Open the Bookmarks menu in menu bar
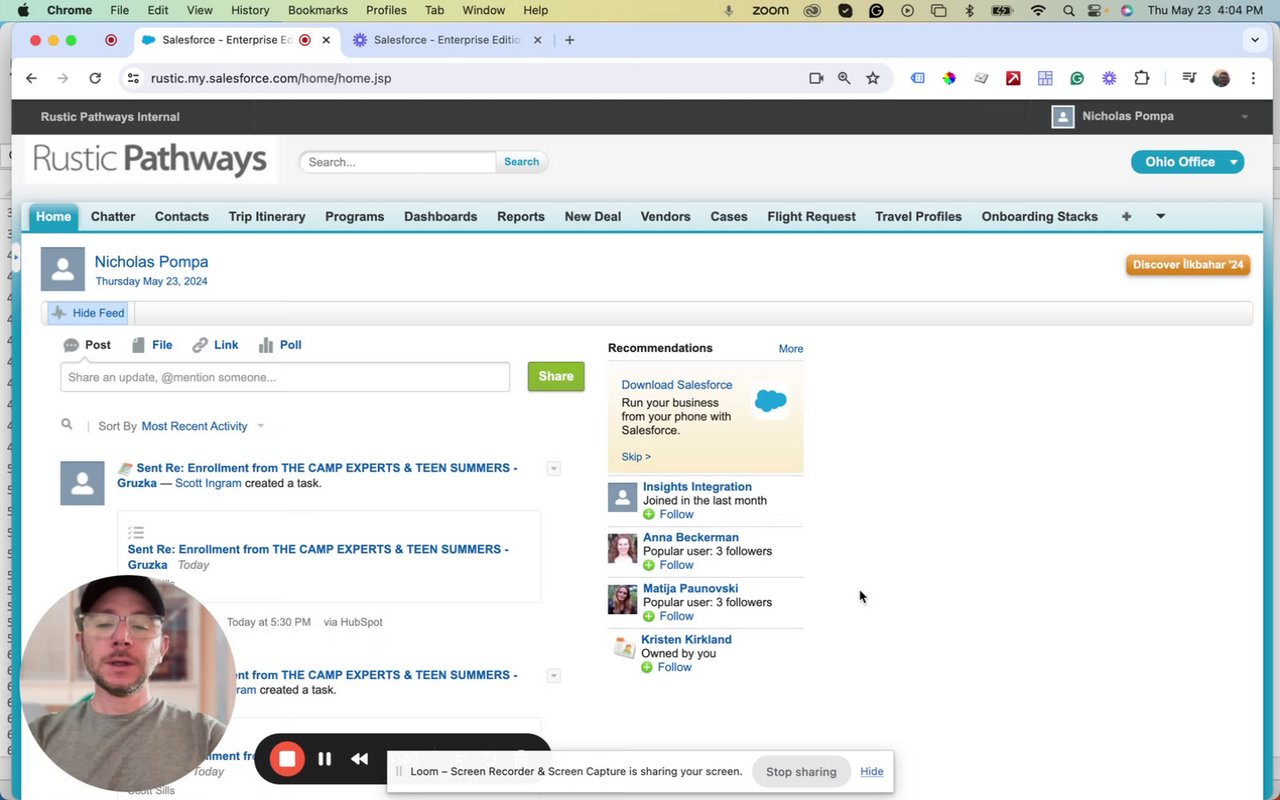Viewport: 1280px width, 800px height. point(318,10)
